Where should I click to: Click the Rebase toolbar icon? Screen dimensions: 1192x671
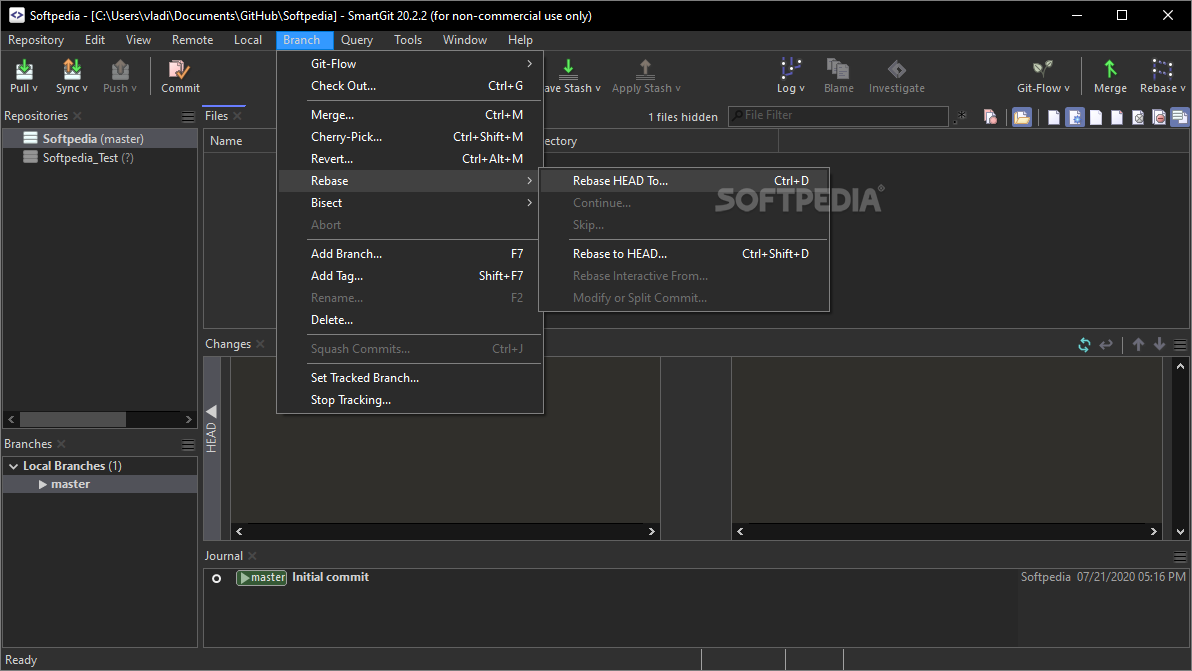1162,69
